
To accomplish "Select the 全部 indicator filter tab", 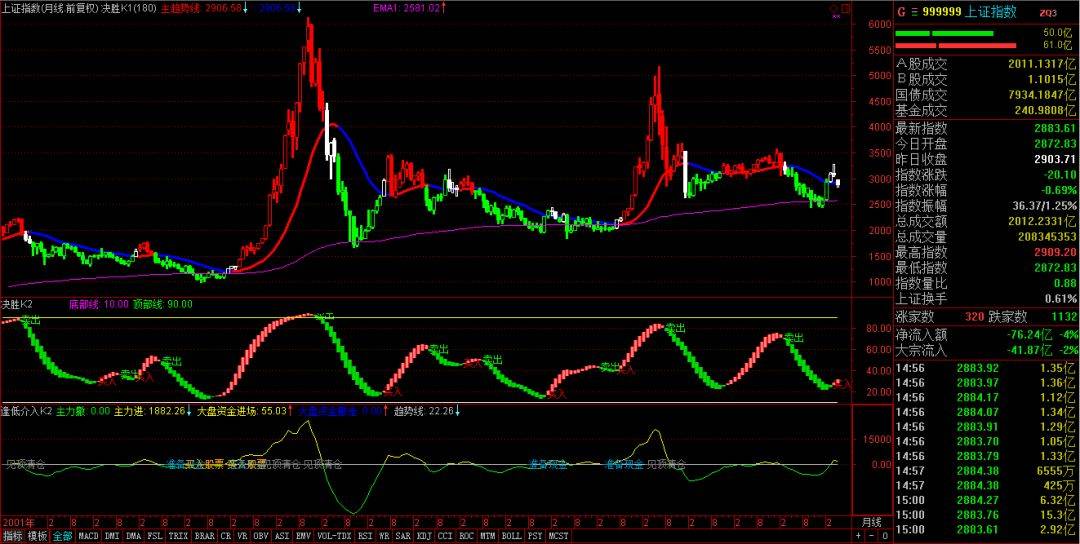I will click(x=63, y=536).
